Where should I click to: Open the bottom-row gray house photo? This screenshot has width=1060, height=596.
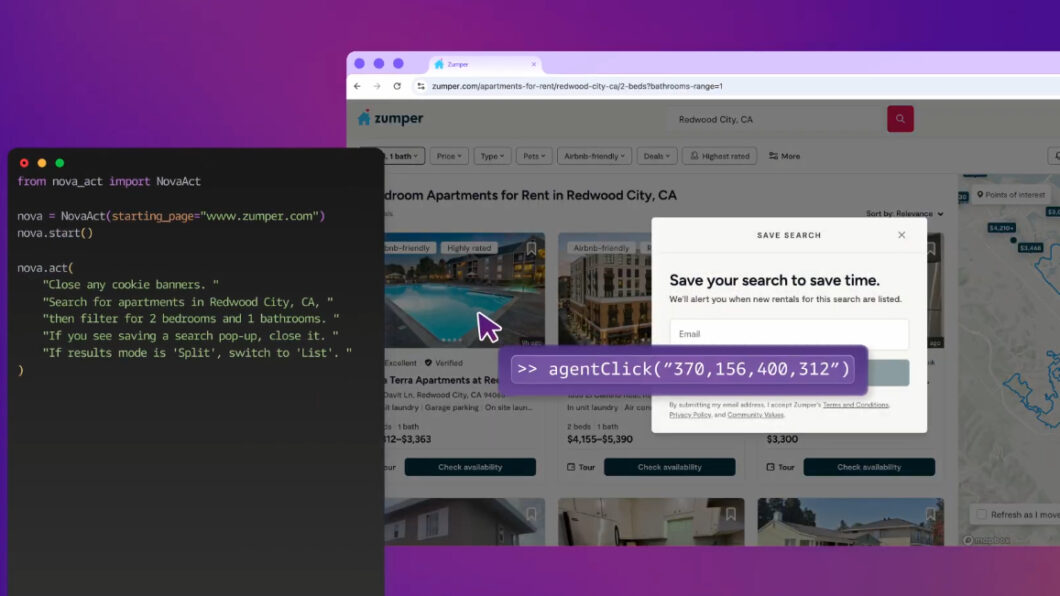(464, 522)
